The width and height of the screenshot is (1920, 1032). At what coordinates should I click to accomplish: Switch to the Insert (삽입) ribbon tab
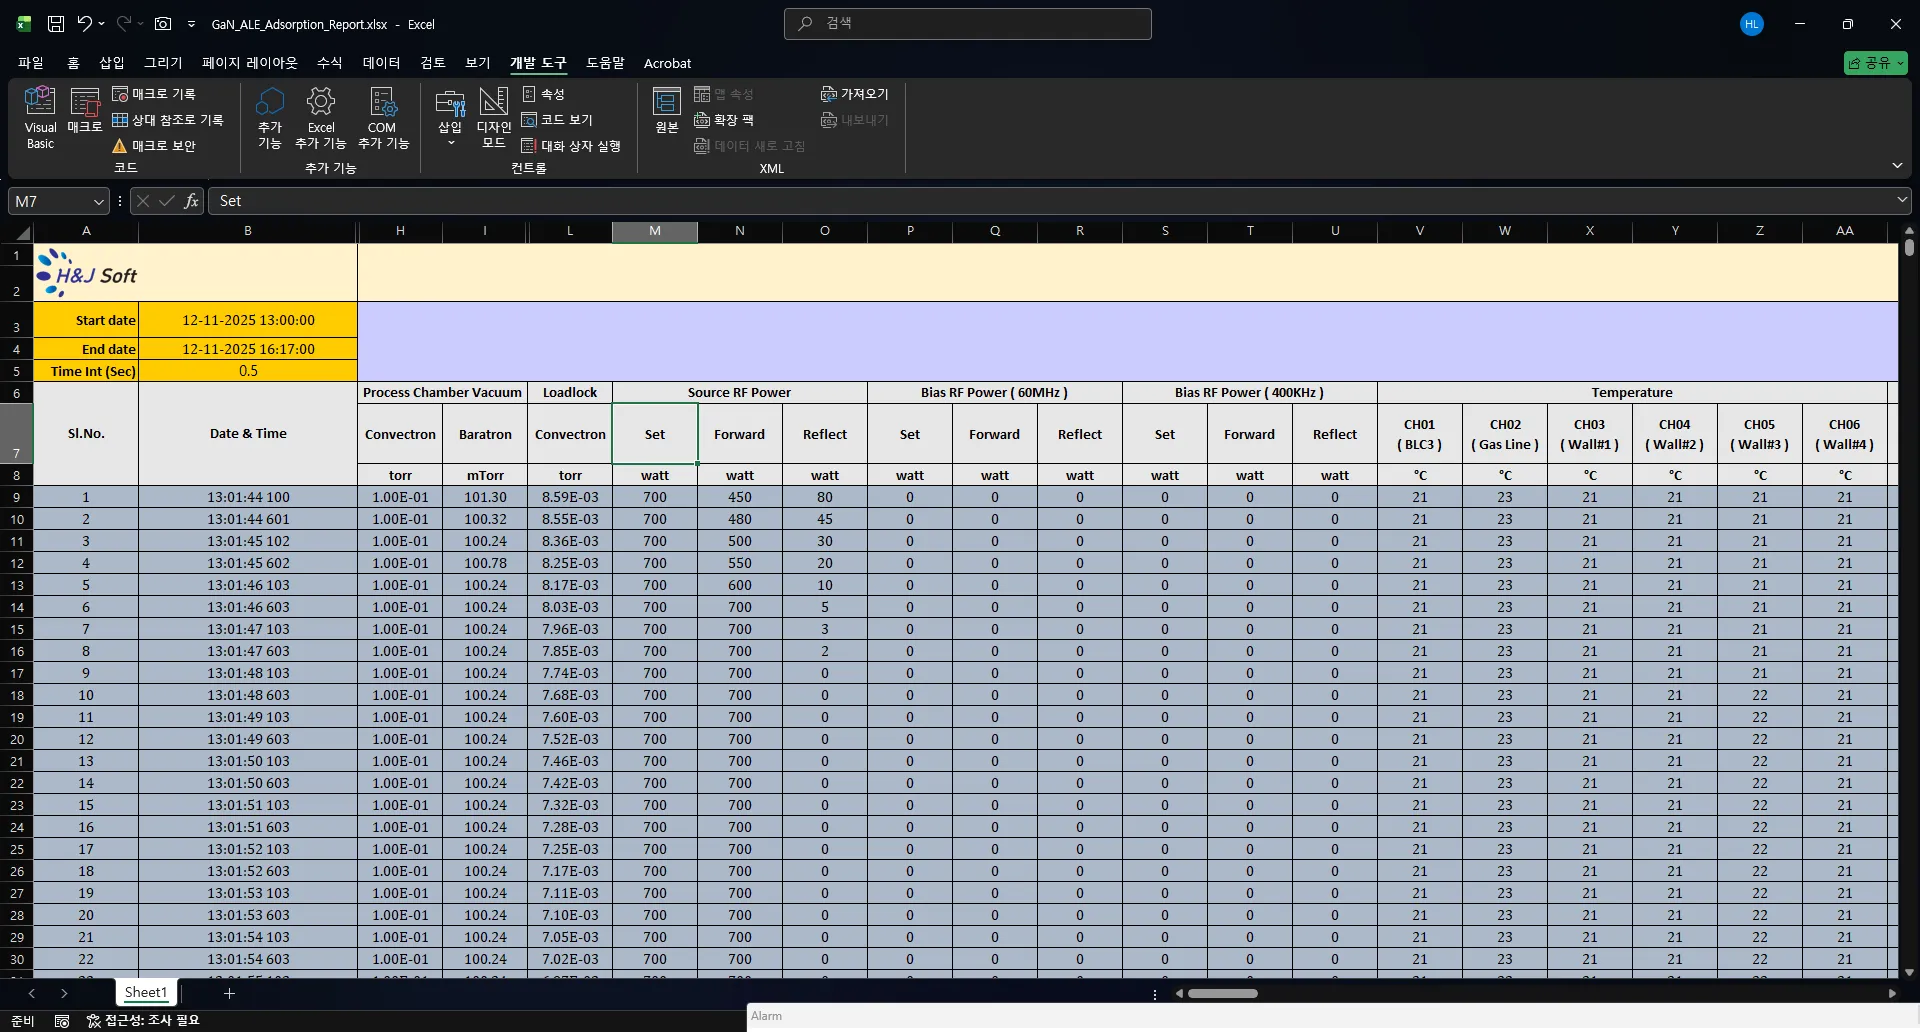click(112, 63)
